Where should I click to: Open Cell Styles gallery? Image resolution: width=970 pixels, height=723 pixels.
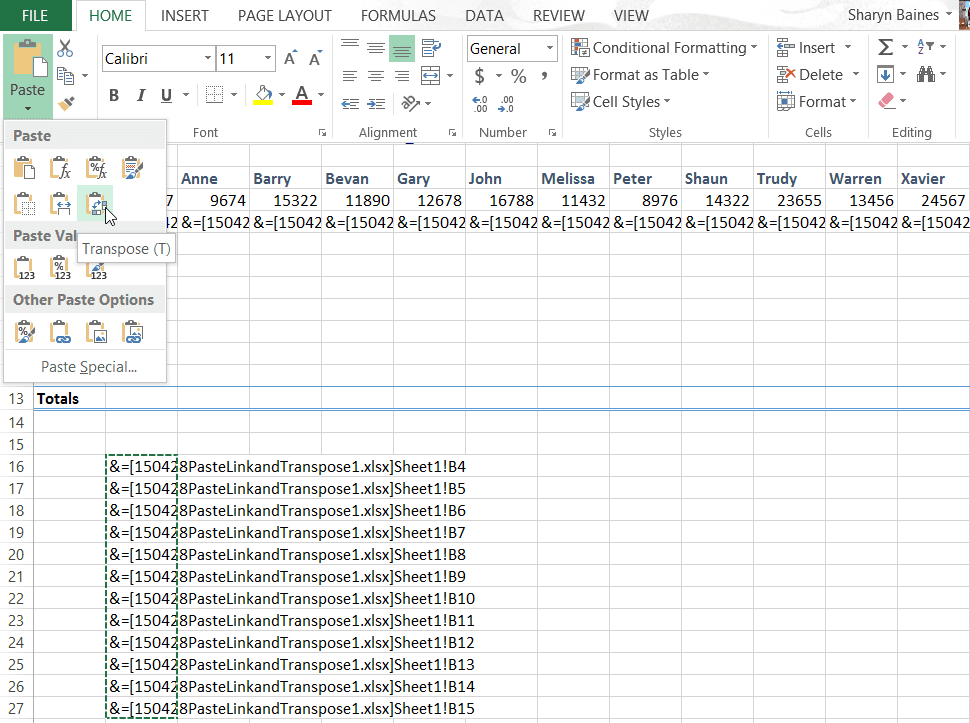click(621, 101)
